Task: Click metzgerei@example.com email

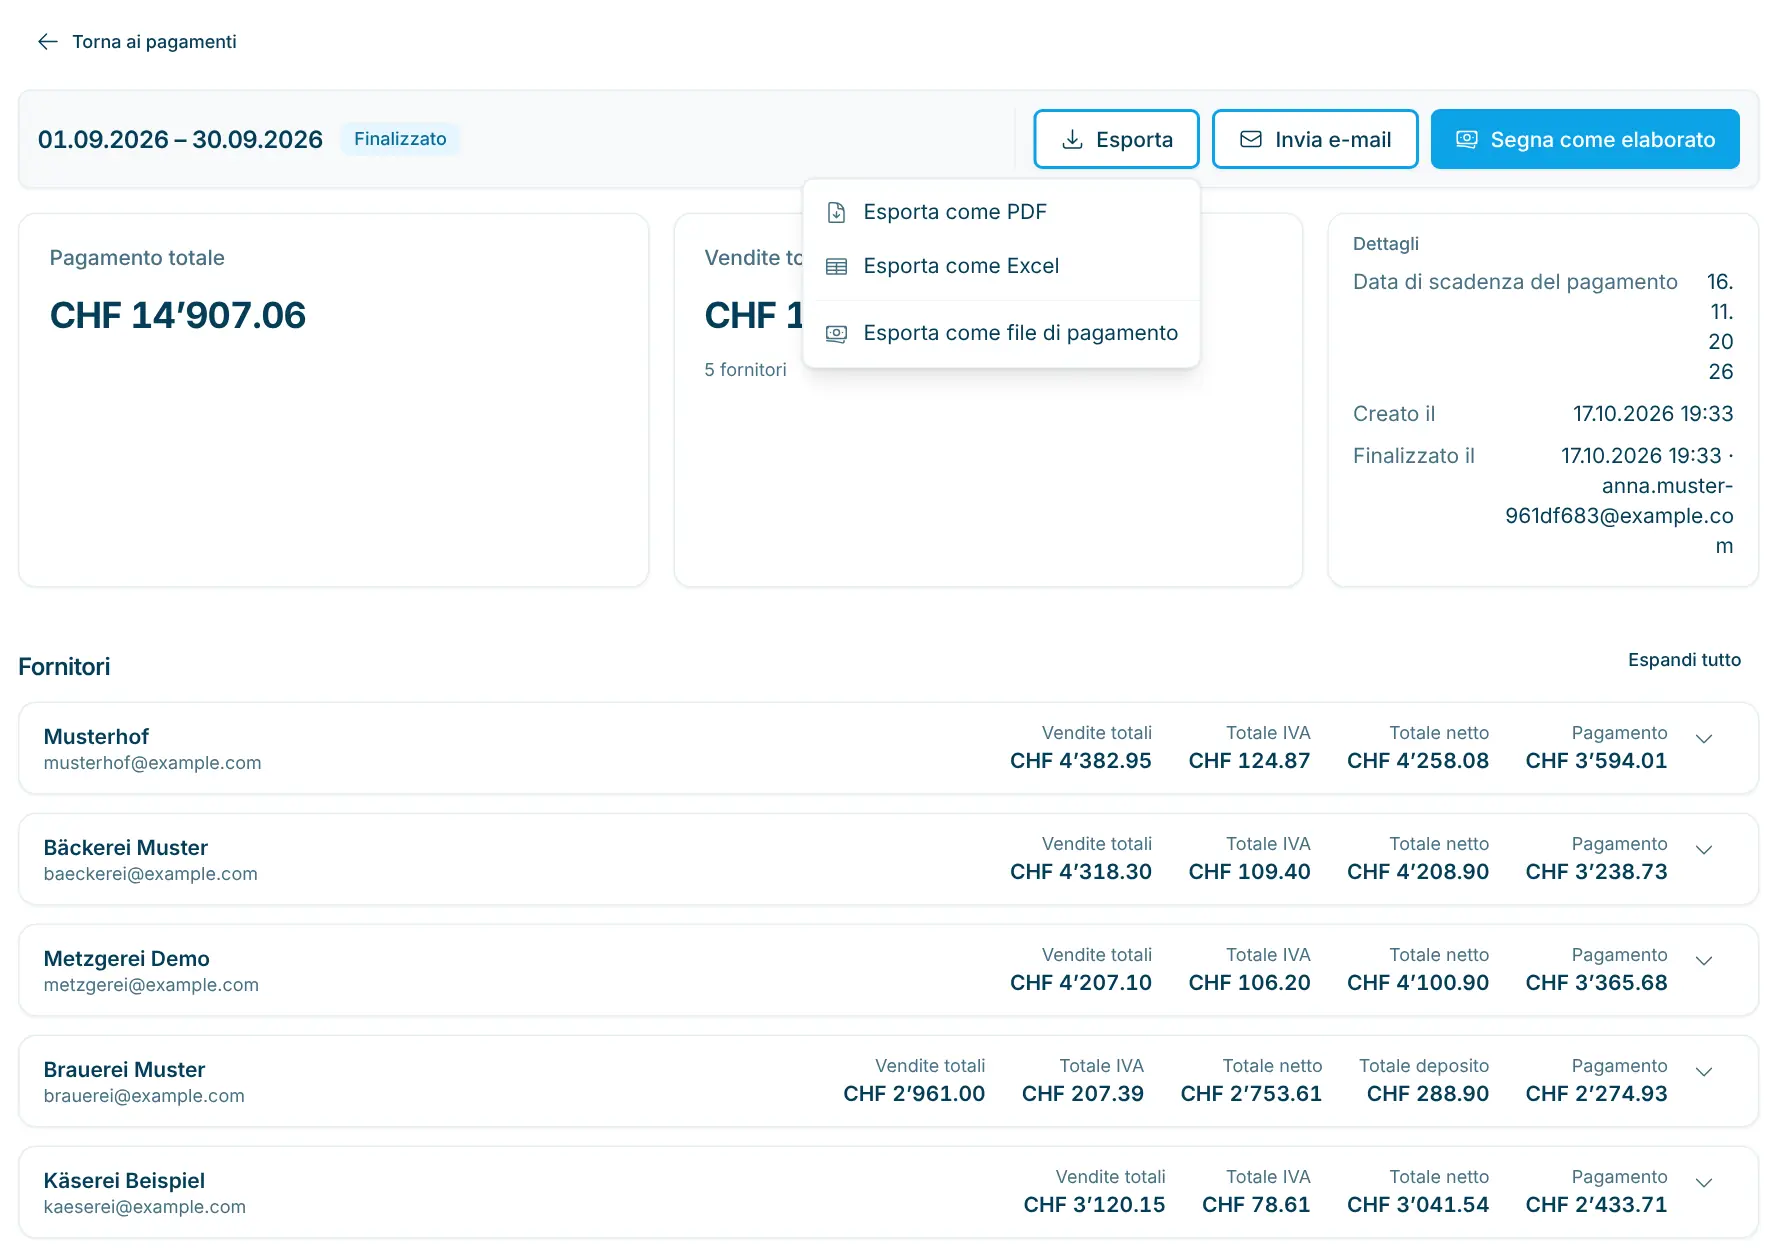Action: (151, 985)
